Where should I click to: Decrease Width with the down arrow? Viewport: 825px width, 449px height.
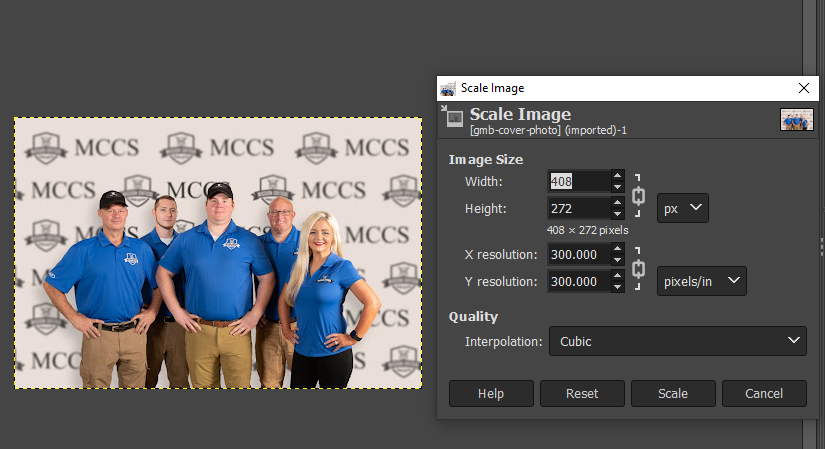coord(618,187)
